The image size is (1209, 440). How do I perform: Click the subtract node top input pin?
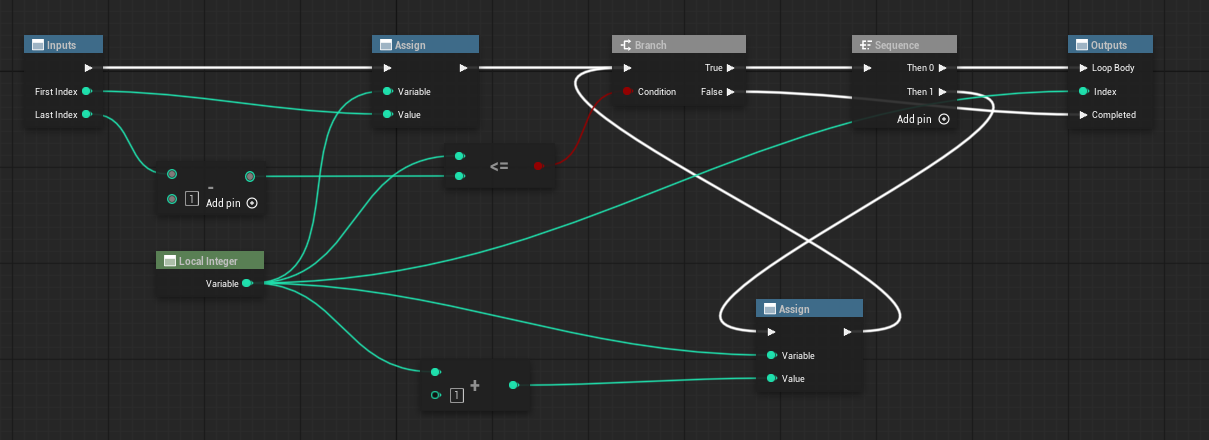(172, 176)
